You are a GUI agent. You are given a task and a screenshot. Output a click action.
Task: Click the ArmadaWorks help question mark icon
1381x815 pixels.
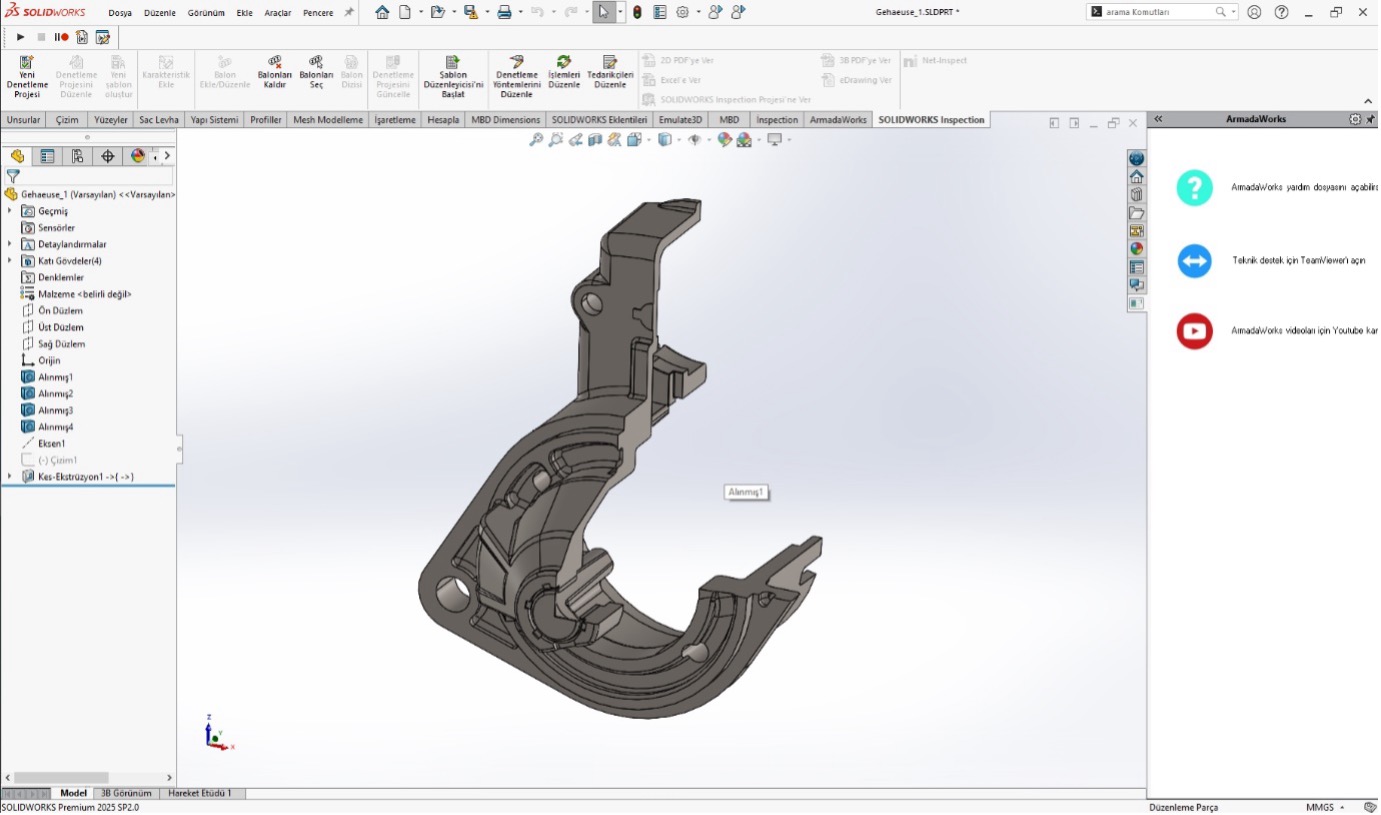pos(1194,188)
